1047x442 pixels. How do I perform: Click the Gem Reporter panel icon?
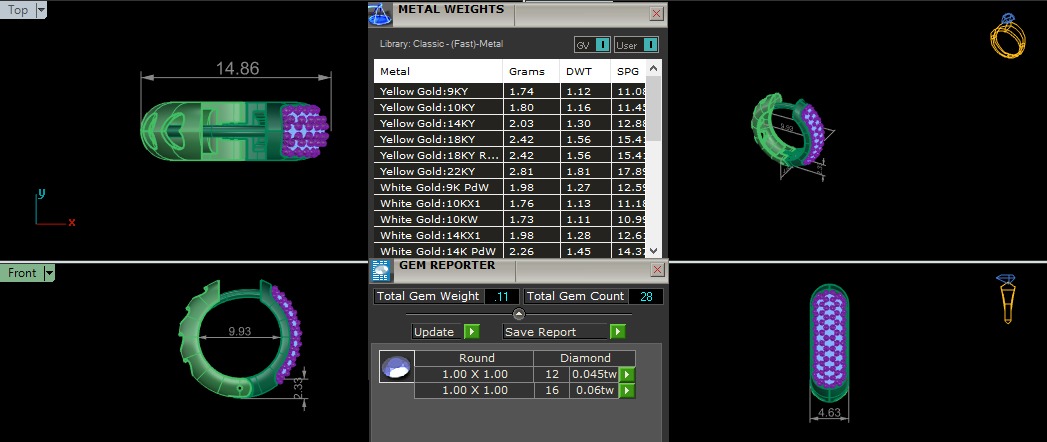pos(381,270)
